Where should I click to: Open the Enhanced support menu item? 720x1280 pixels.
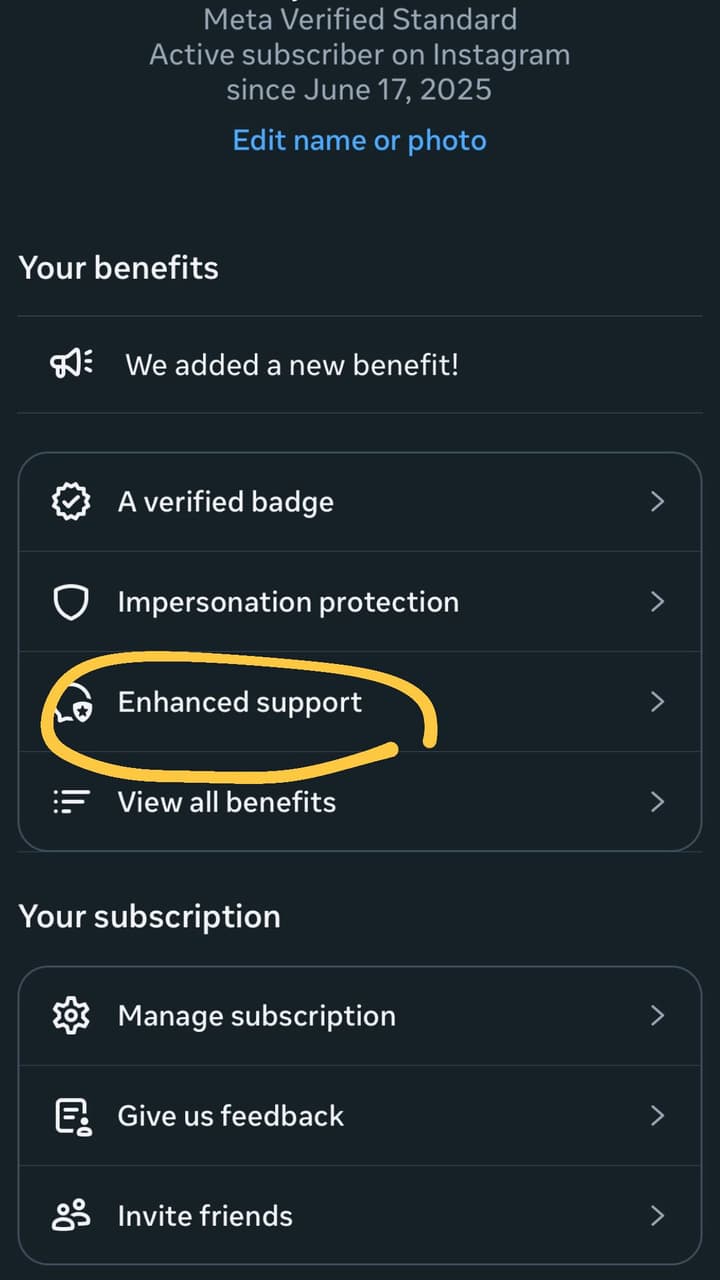(360, 702)
